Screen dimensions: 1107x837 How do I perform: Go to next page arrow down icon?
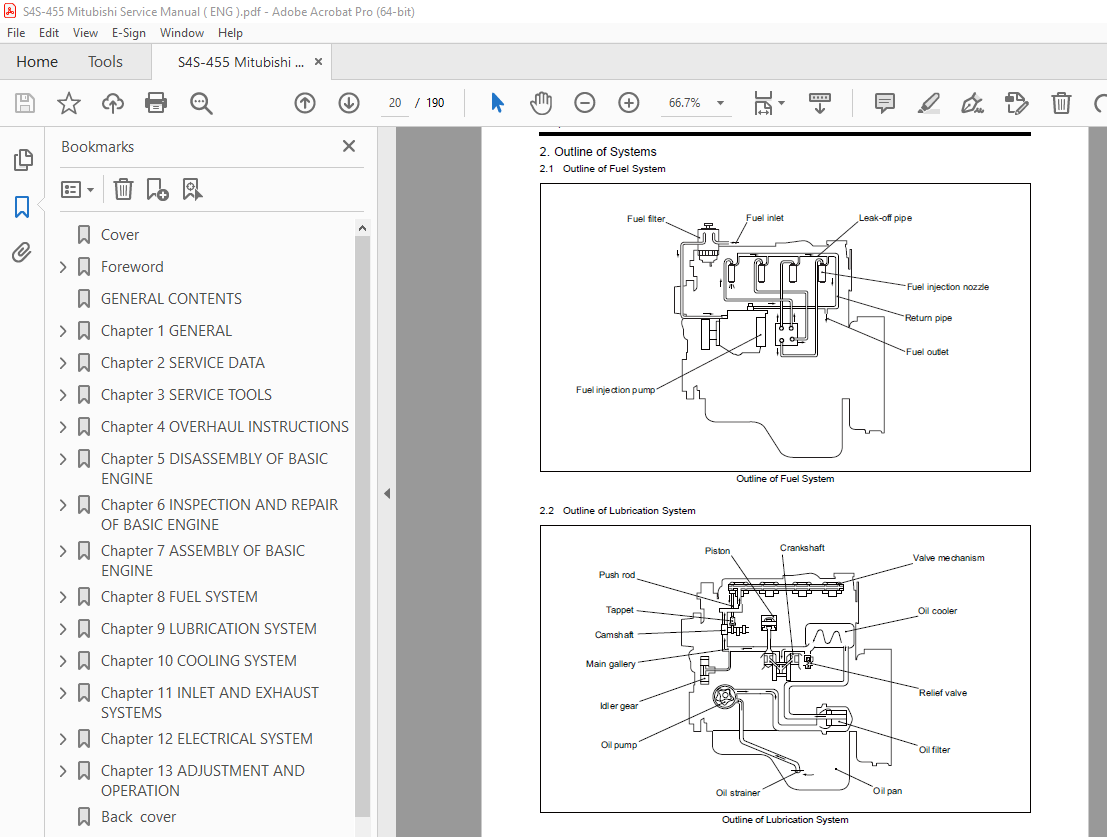pos(349,103)
